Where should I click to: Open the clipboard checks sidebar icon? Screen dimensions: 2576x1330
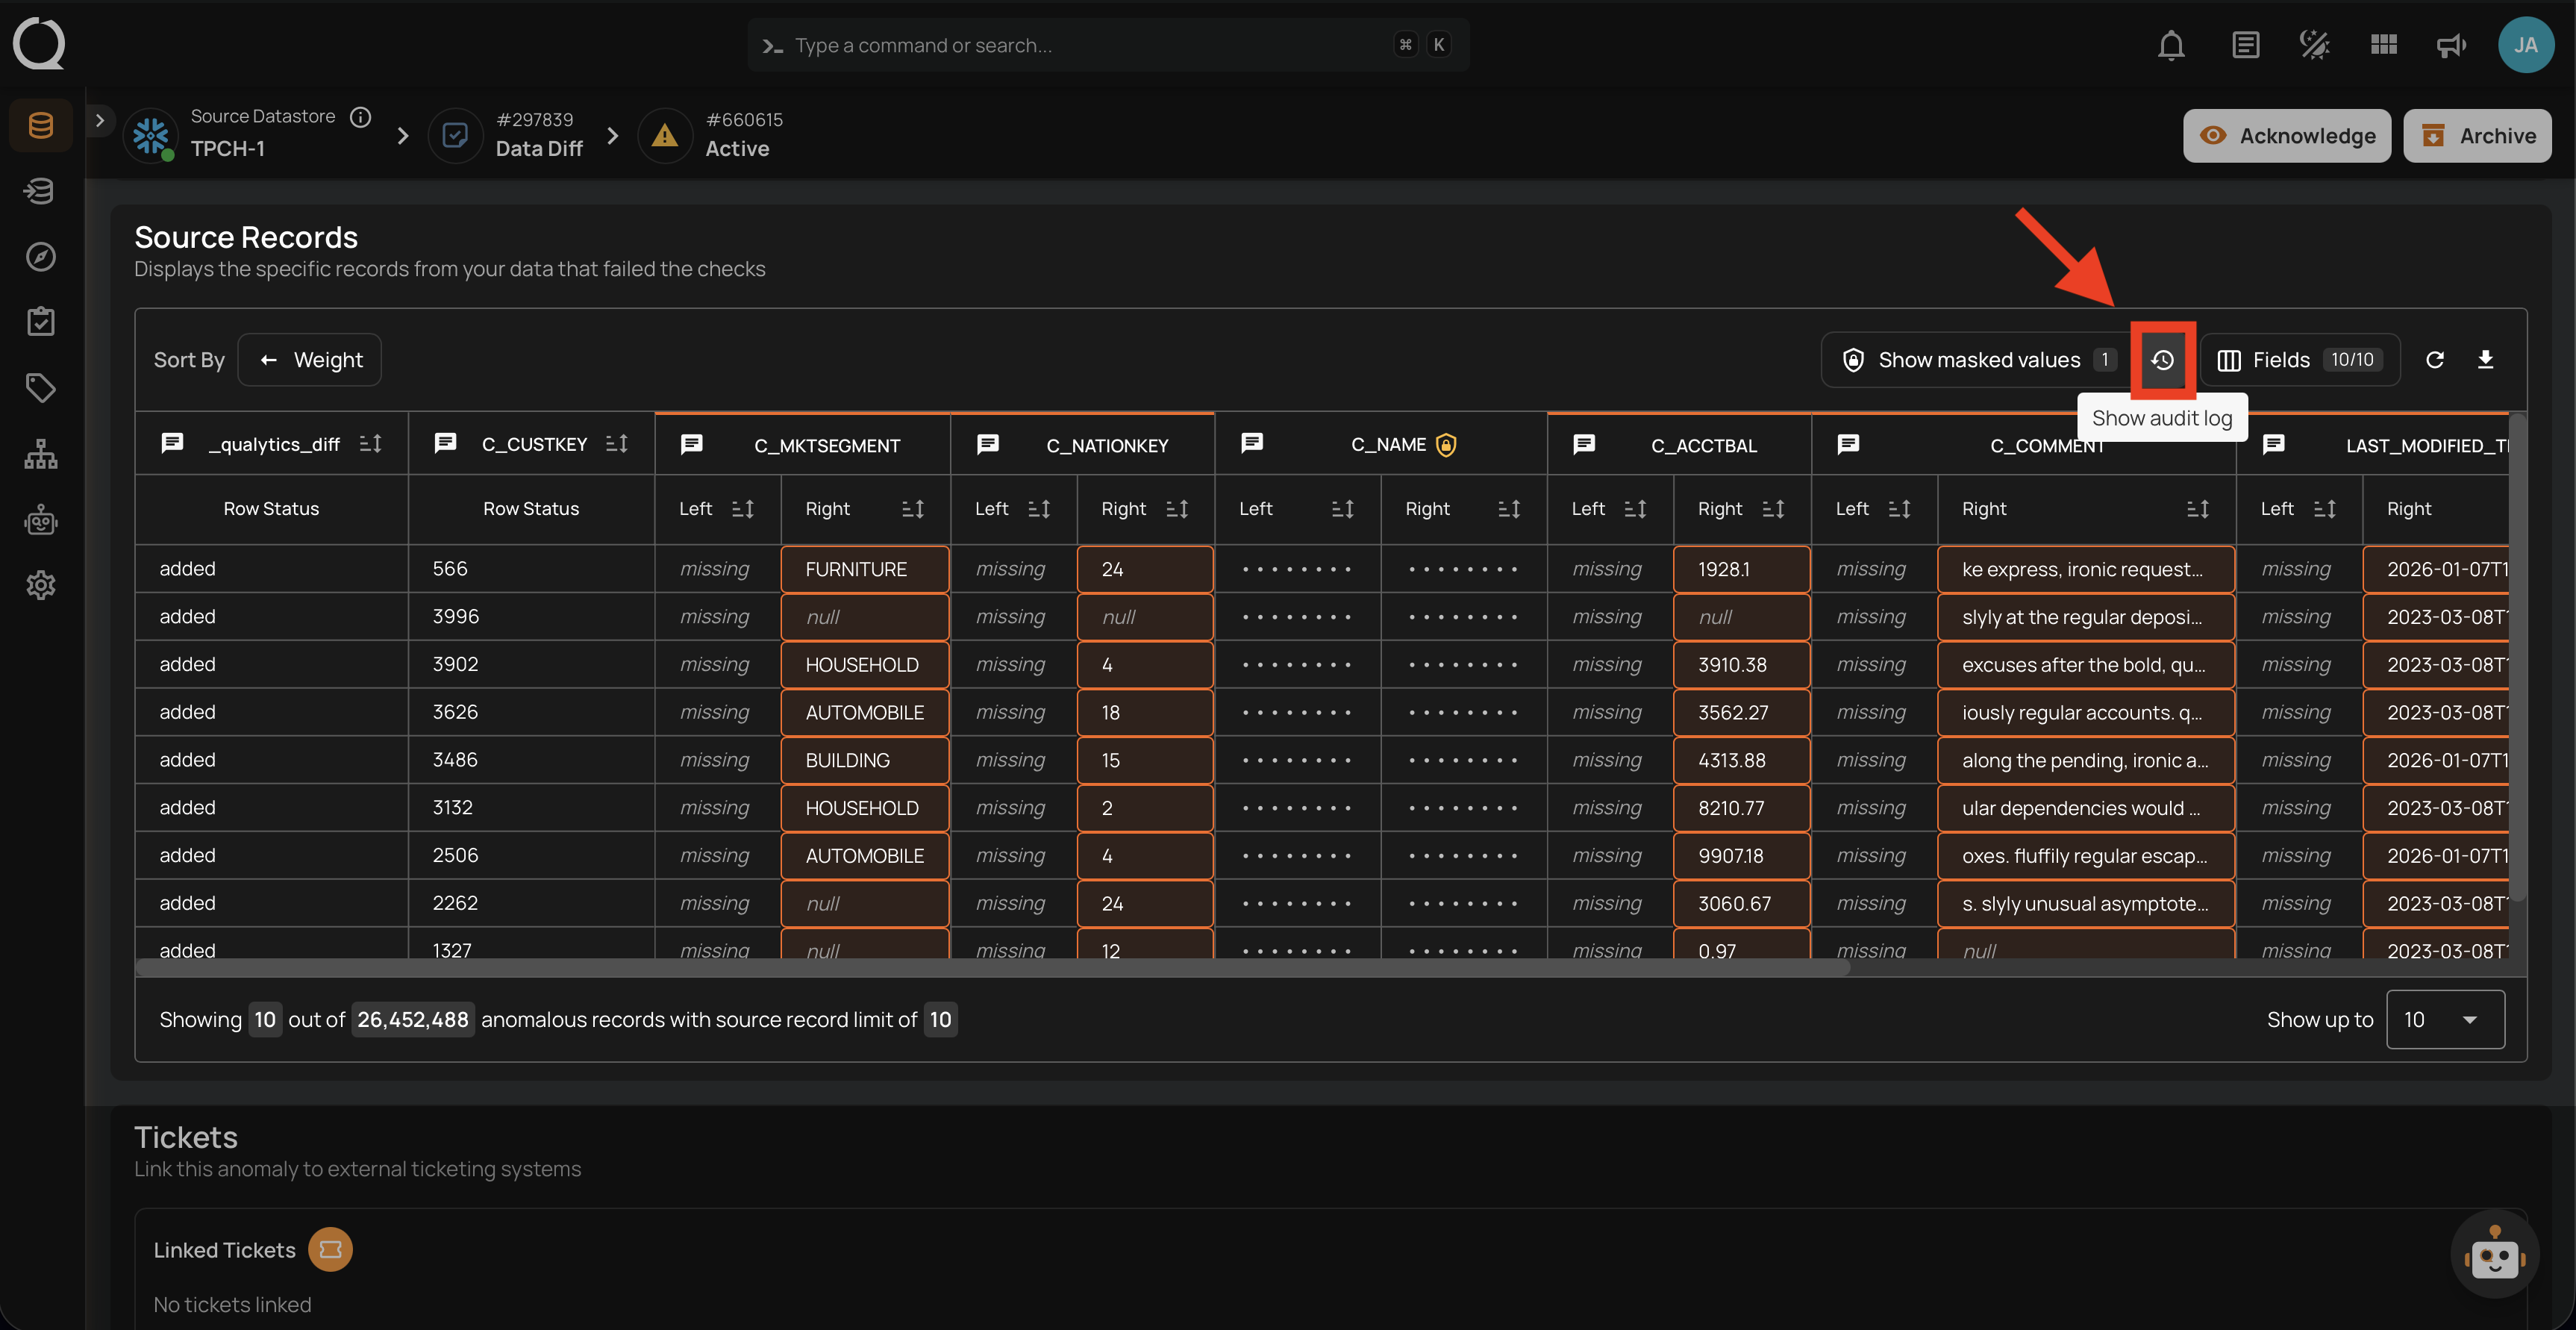pyautogui.click(x=41, y=322)
